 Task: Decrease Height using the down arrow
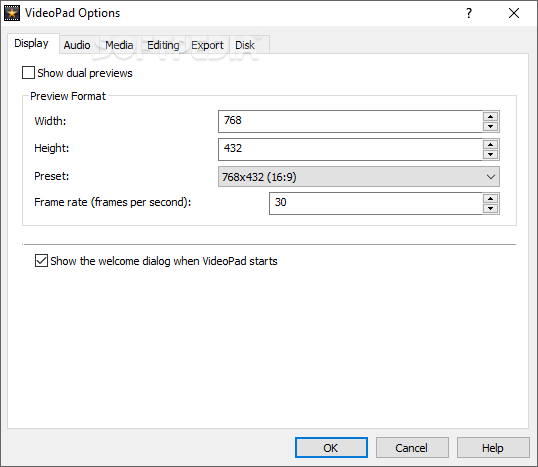click(x=491, y=154)
